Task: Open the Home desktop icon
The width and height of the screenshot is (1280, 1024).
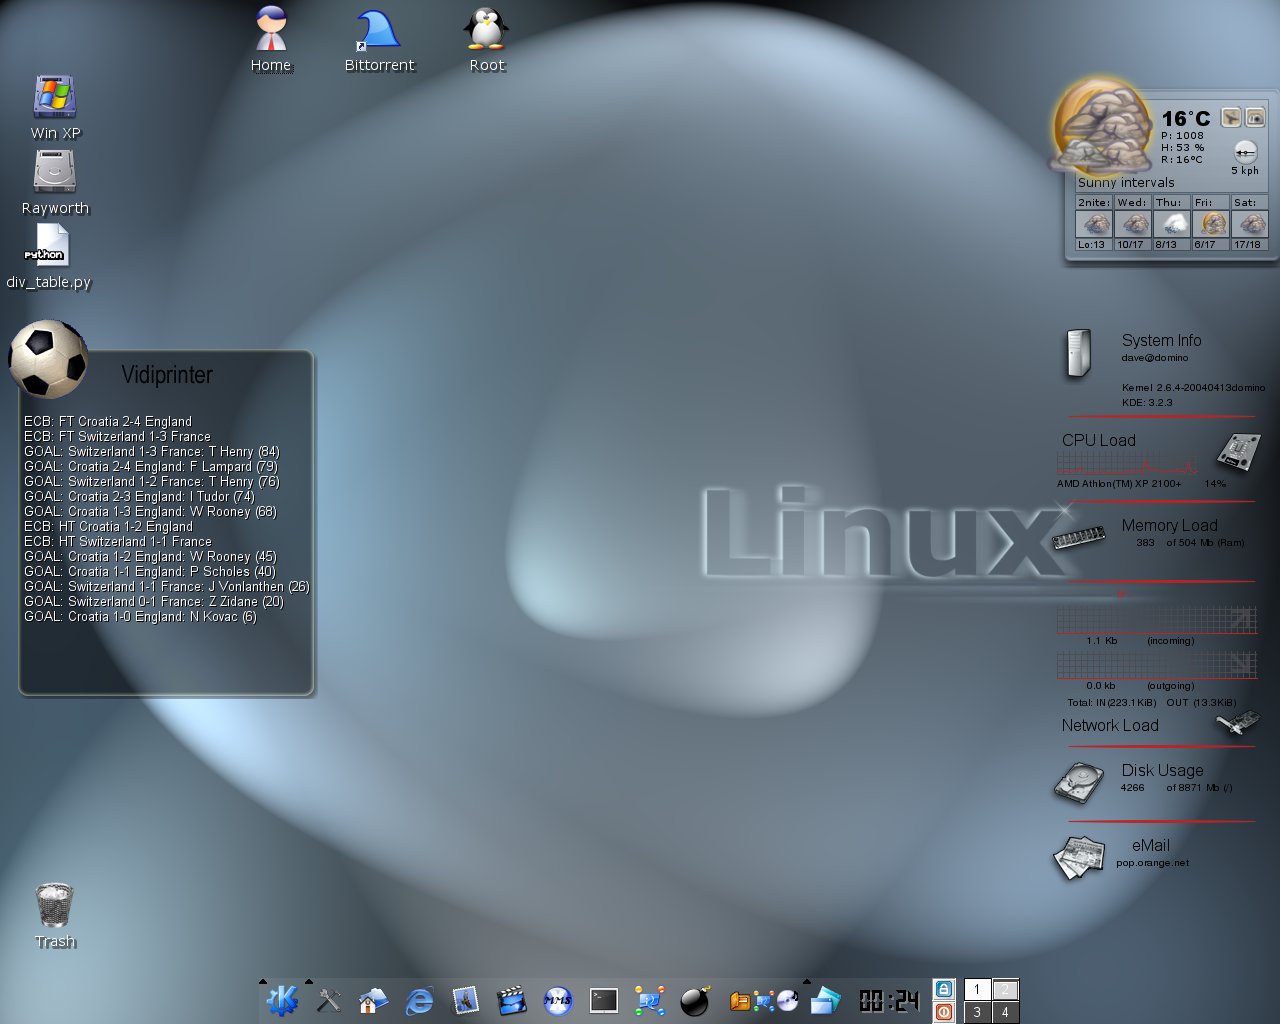Action: (x=271, y=40)
